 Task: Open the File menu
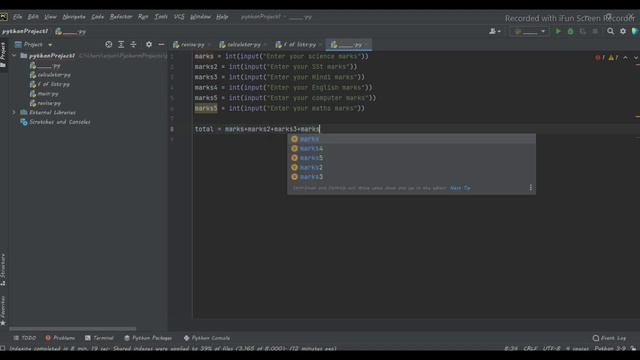[18, 17]
